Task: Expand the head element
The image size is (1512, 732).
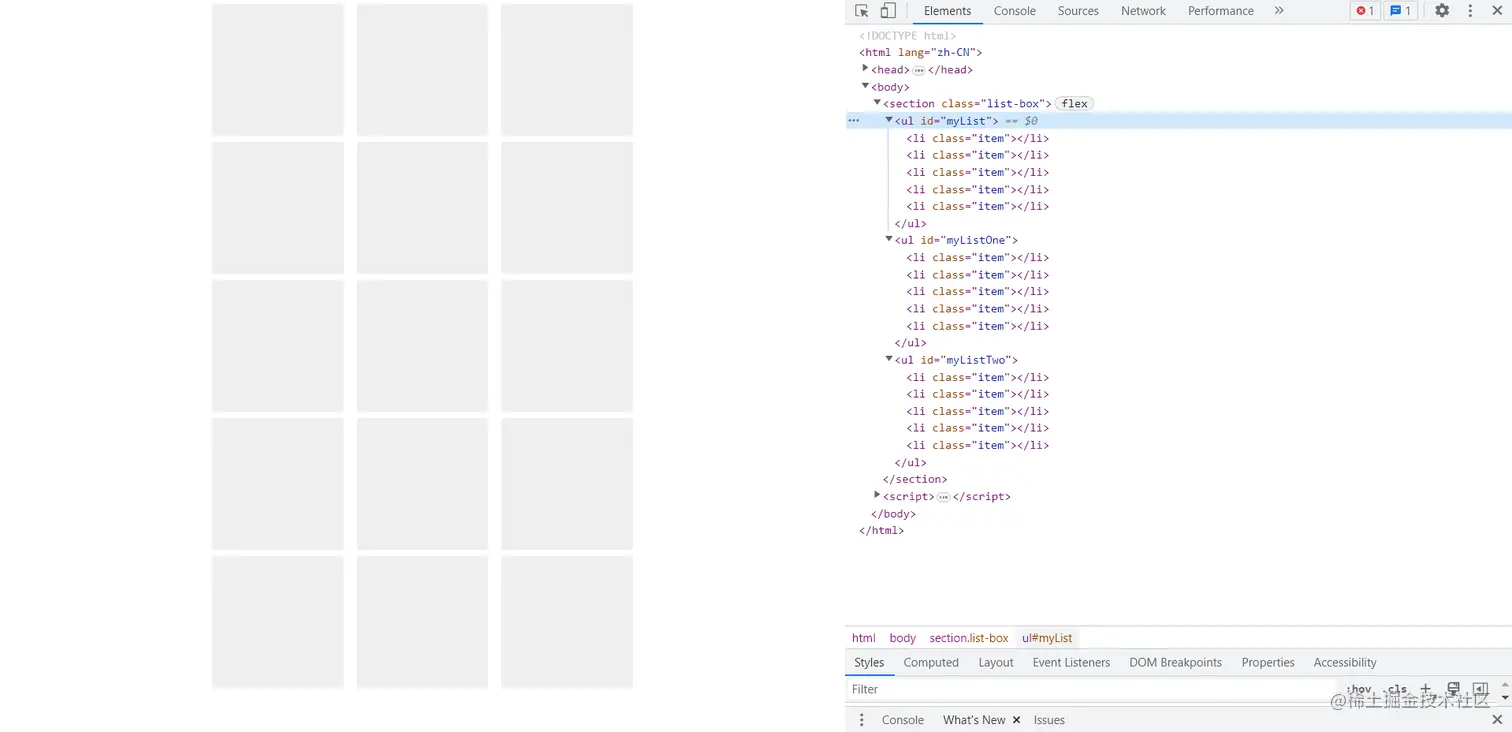Action: tap(865, 69)
